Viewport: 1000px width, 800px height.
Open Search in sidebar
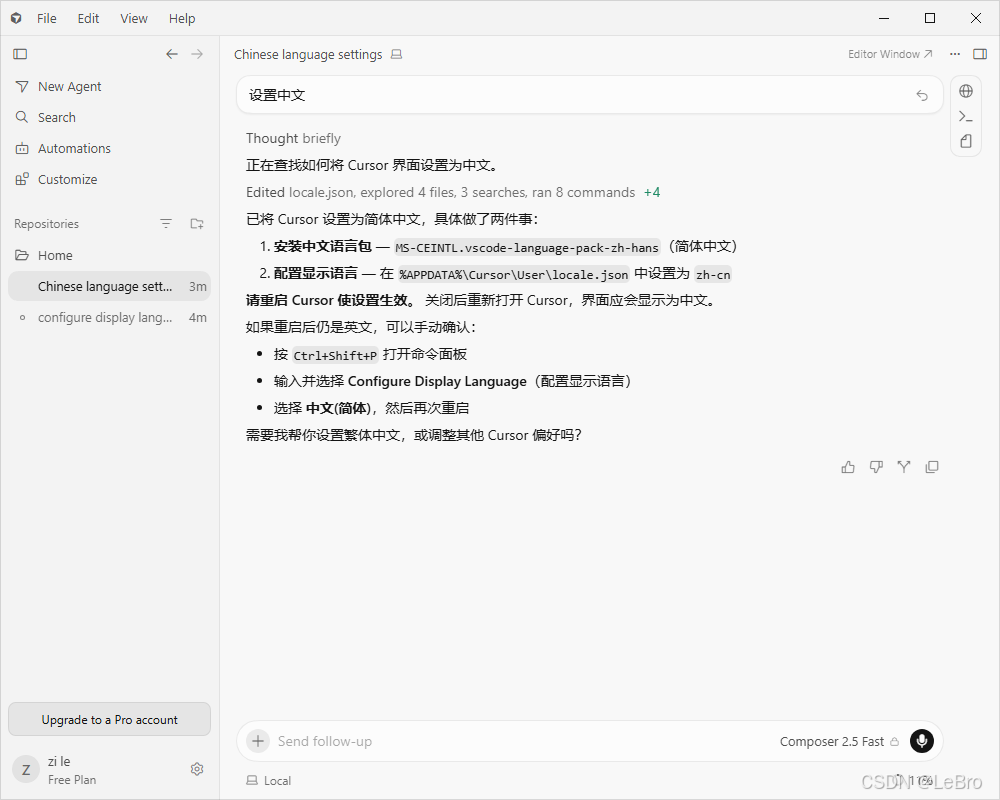pos(109,117)
